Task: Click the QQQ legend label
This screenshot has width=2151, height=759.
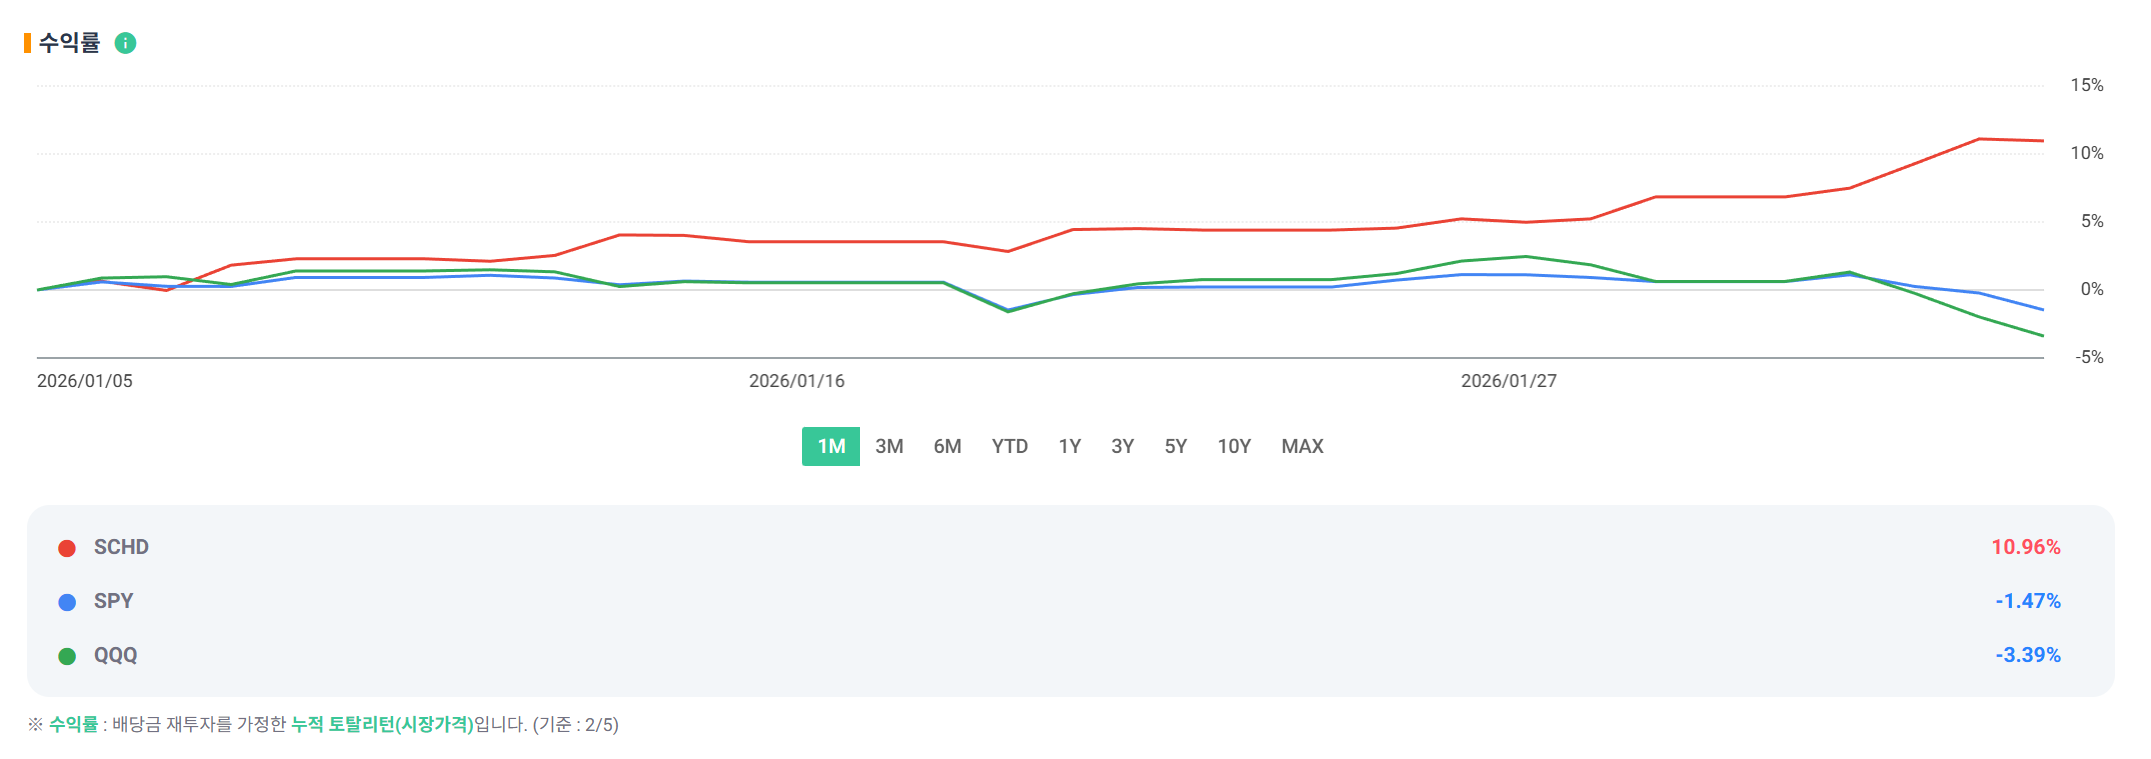Action: click(x=115, y=655)
